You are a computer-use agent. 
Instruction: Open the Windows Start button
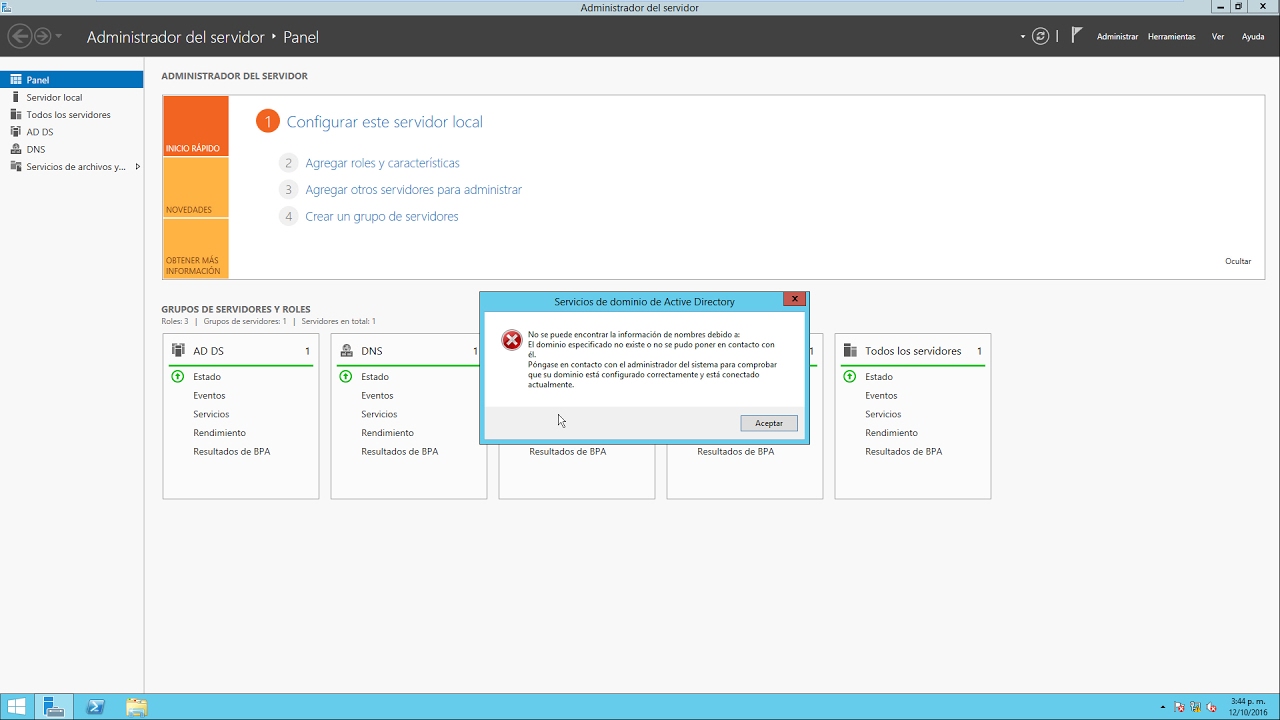pos(17,707)
